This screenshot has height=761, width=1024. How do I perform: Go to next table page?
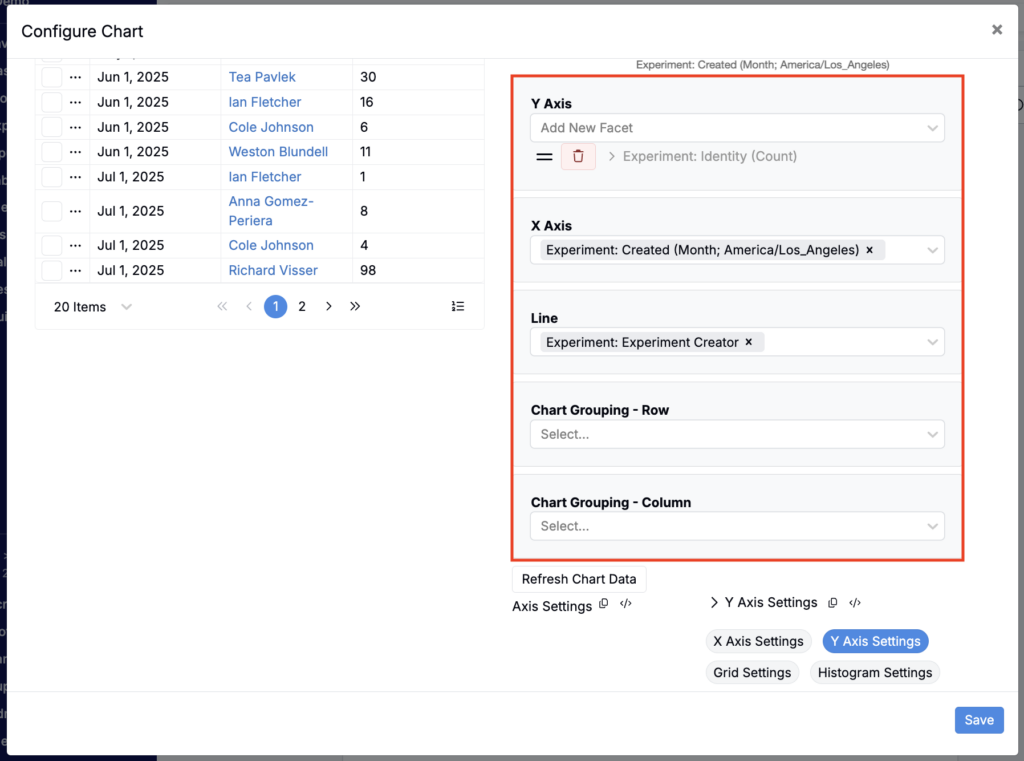(328, 306)
